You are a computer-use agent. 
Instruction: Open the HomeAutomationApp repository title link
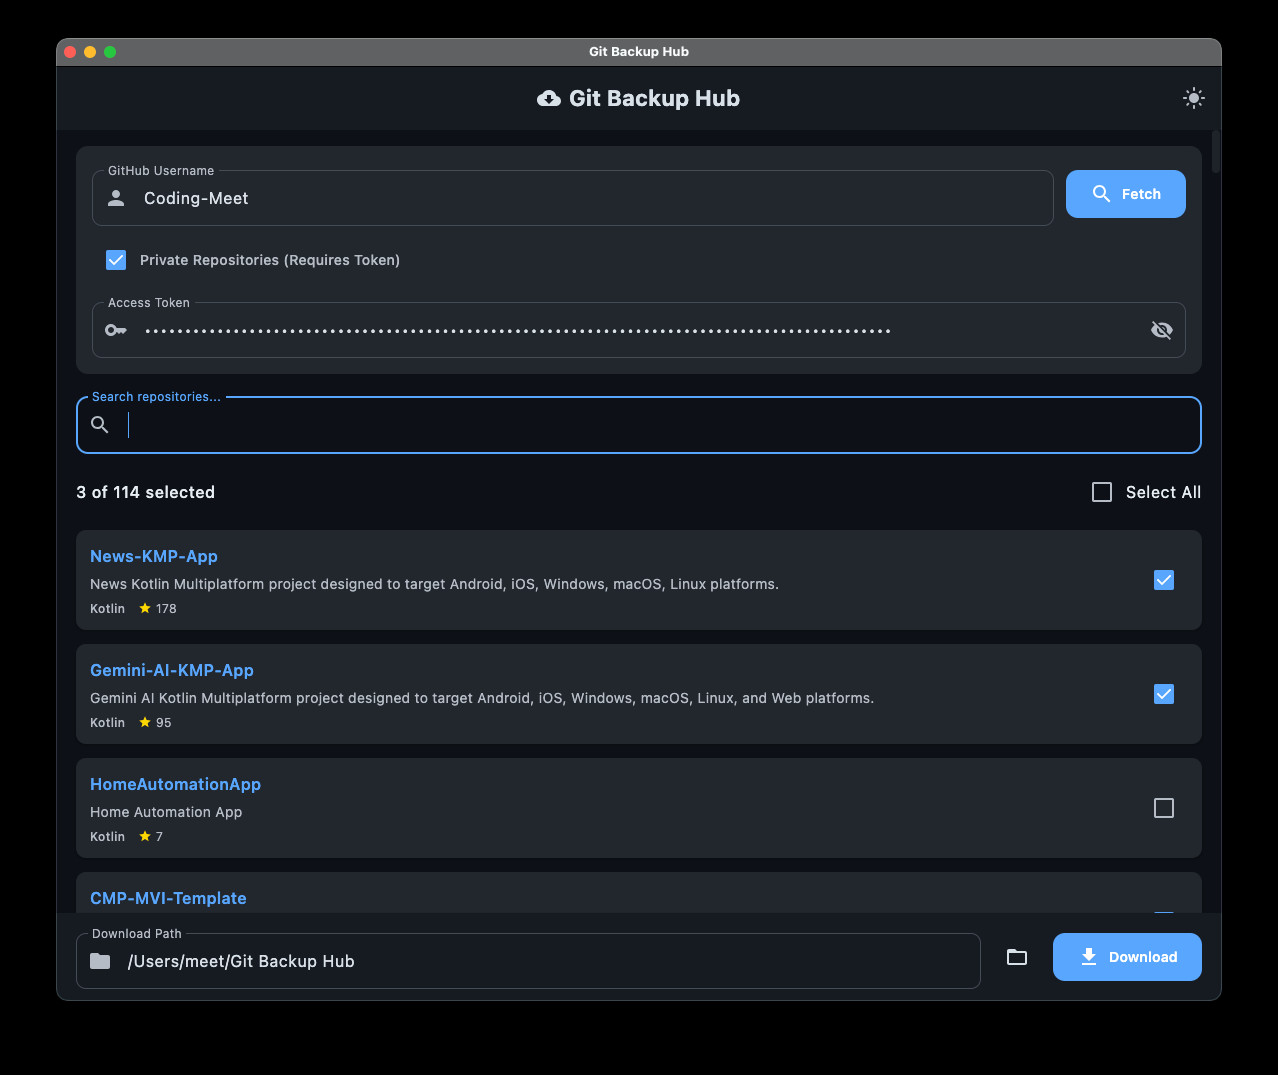(x=175, y=784)
